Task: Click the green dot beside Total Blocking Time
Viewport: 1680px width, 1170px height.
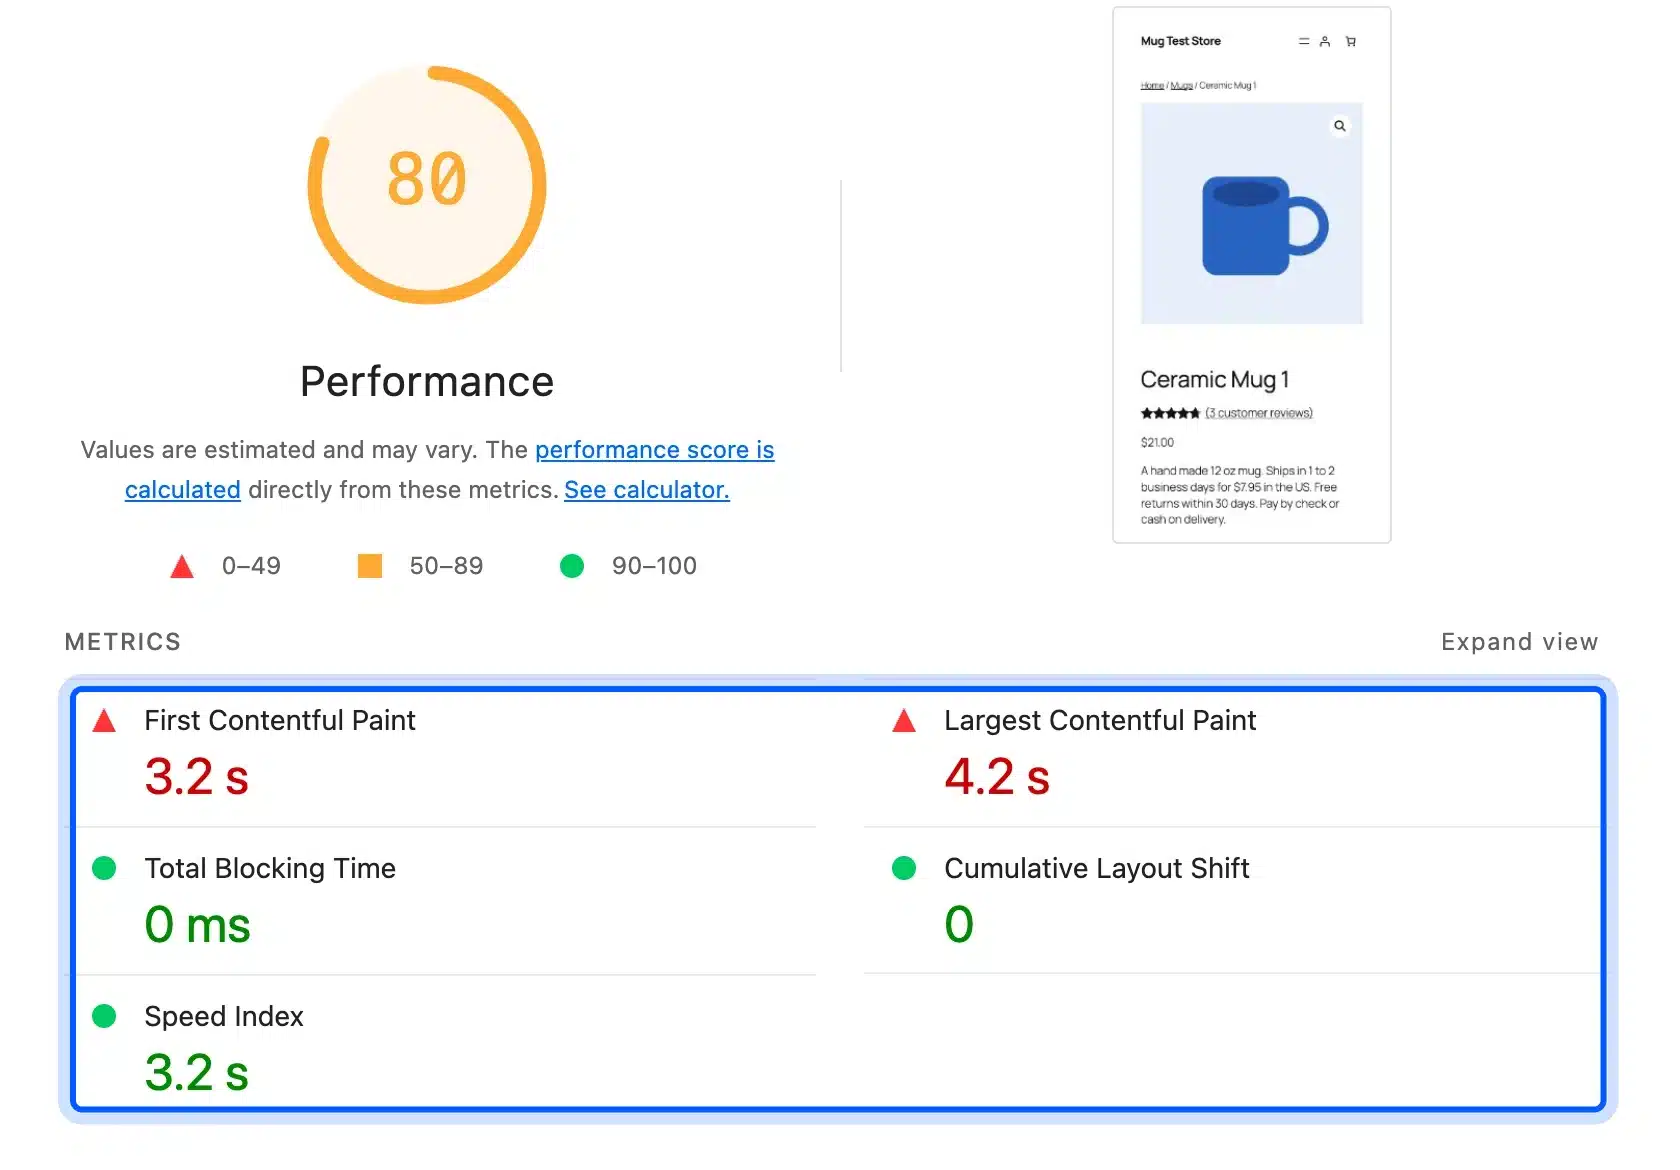Action: [x=104, y=868]
